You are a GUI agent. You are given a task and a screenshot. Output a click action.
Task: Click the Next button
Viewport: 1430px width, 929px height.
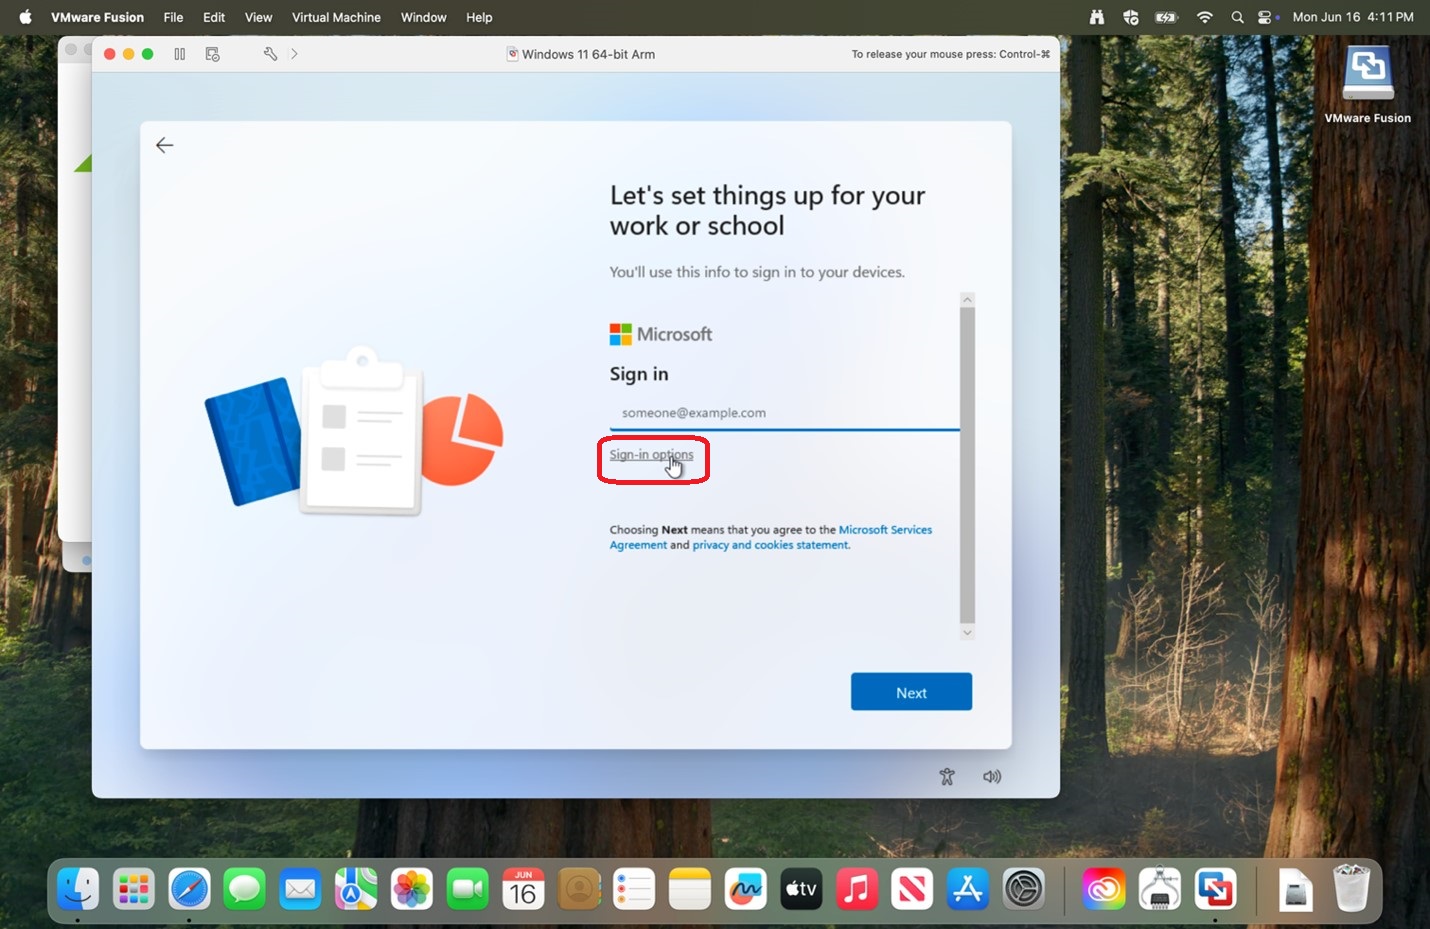911,692
